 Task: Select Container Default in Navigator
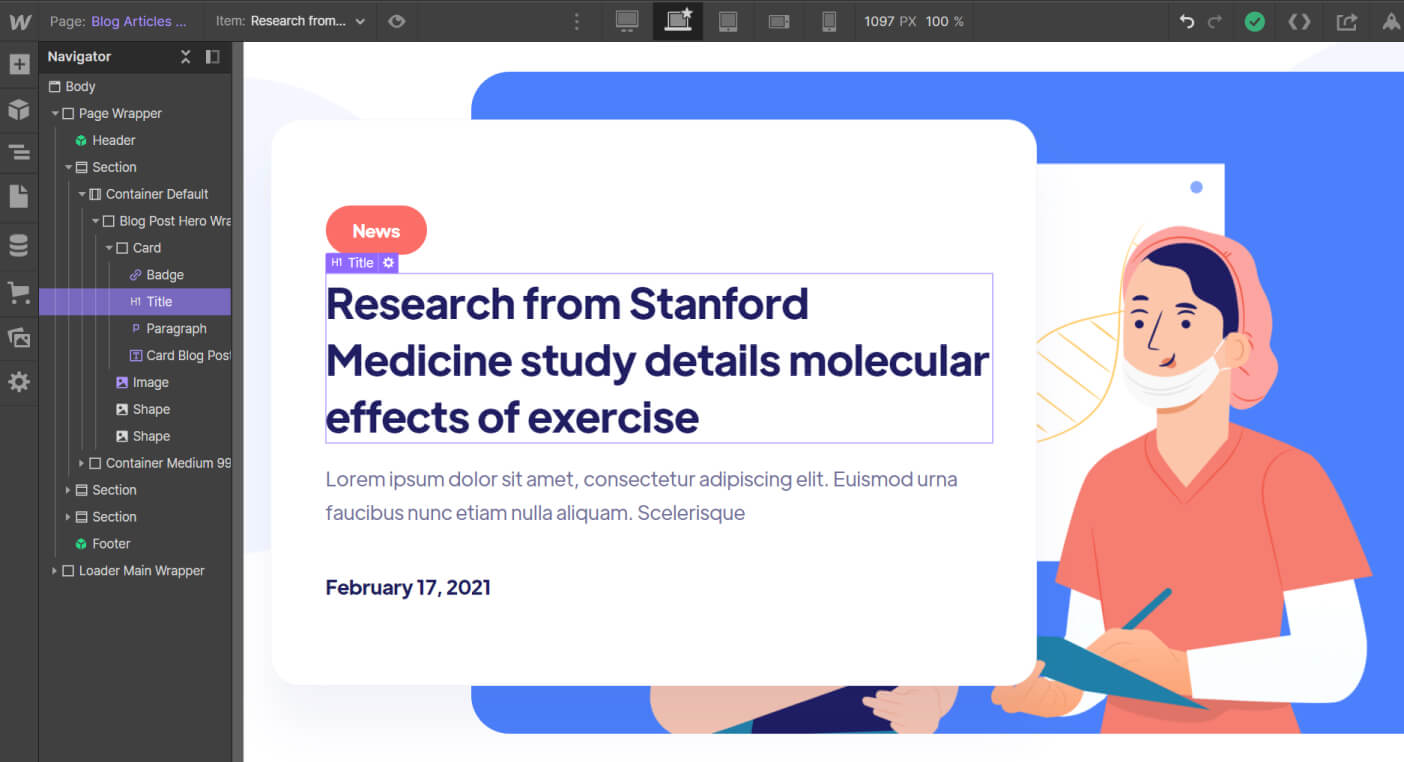tap(135, 194)
